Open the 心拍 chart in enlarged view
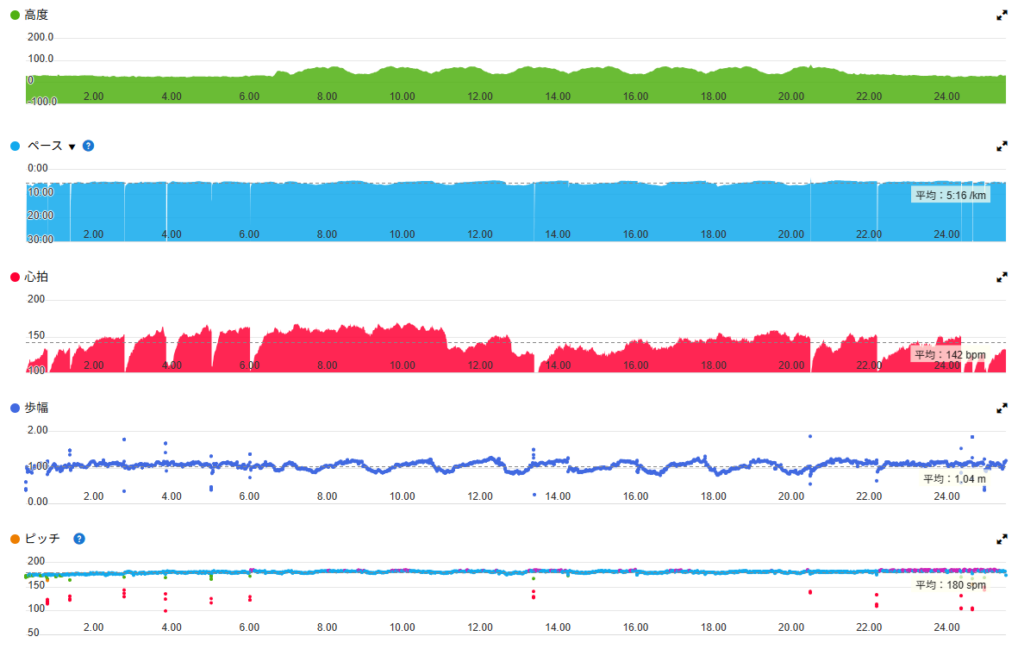 (x=1001, y=277)
